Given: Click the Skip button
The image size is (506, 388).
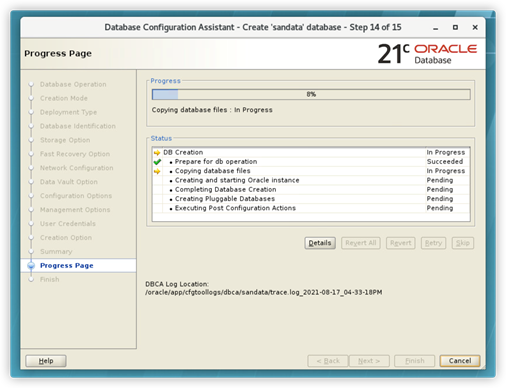Looking at the screenshot, I should click(463, 243).
